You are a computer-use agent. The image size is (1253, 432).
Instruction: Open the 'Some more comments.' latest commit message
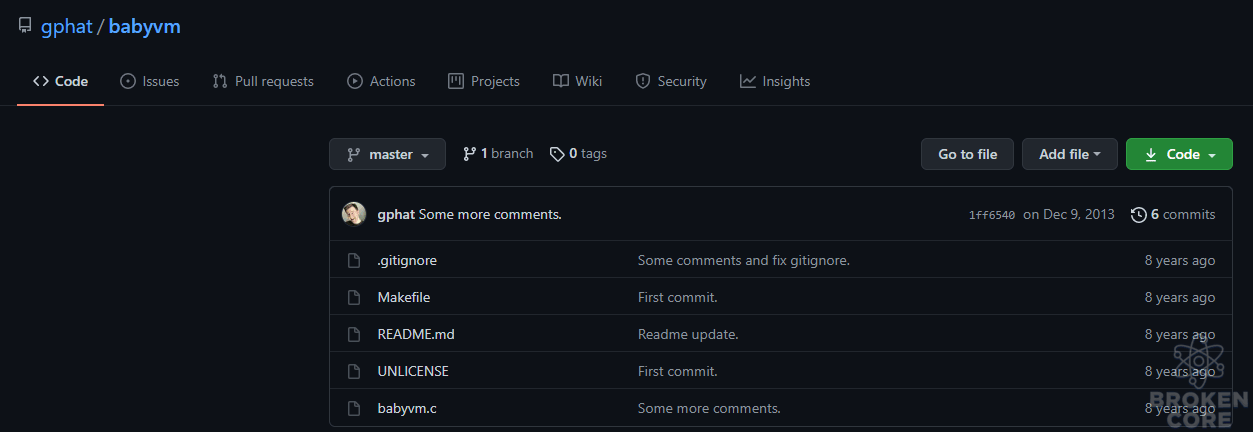(490, 214)
